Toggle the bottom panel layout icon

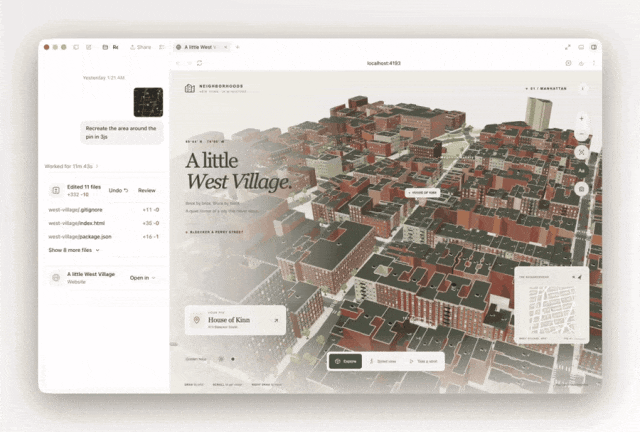[581, 47]
